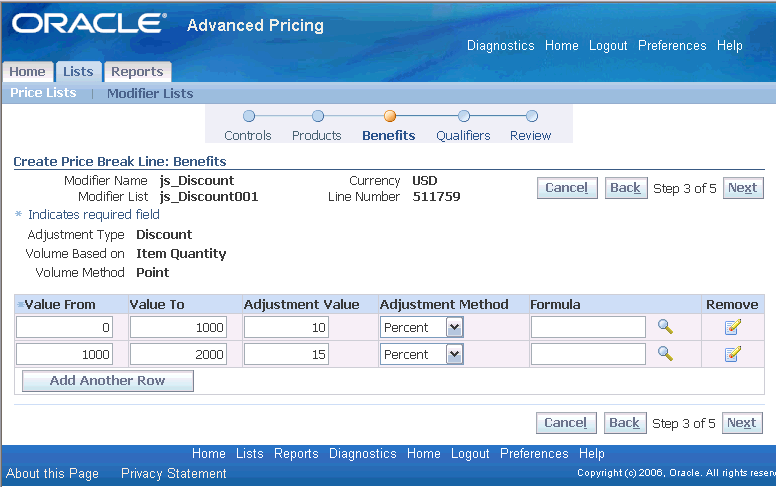This screenshot has width=776, height=487.
Task: Click the top Cancel button
Action: [567, 188]
